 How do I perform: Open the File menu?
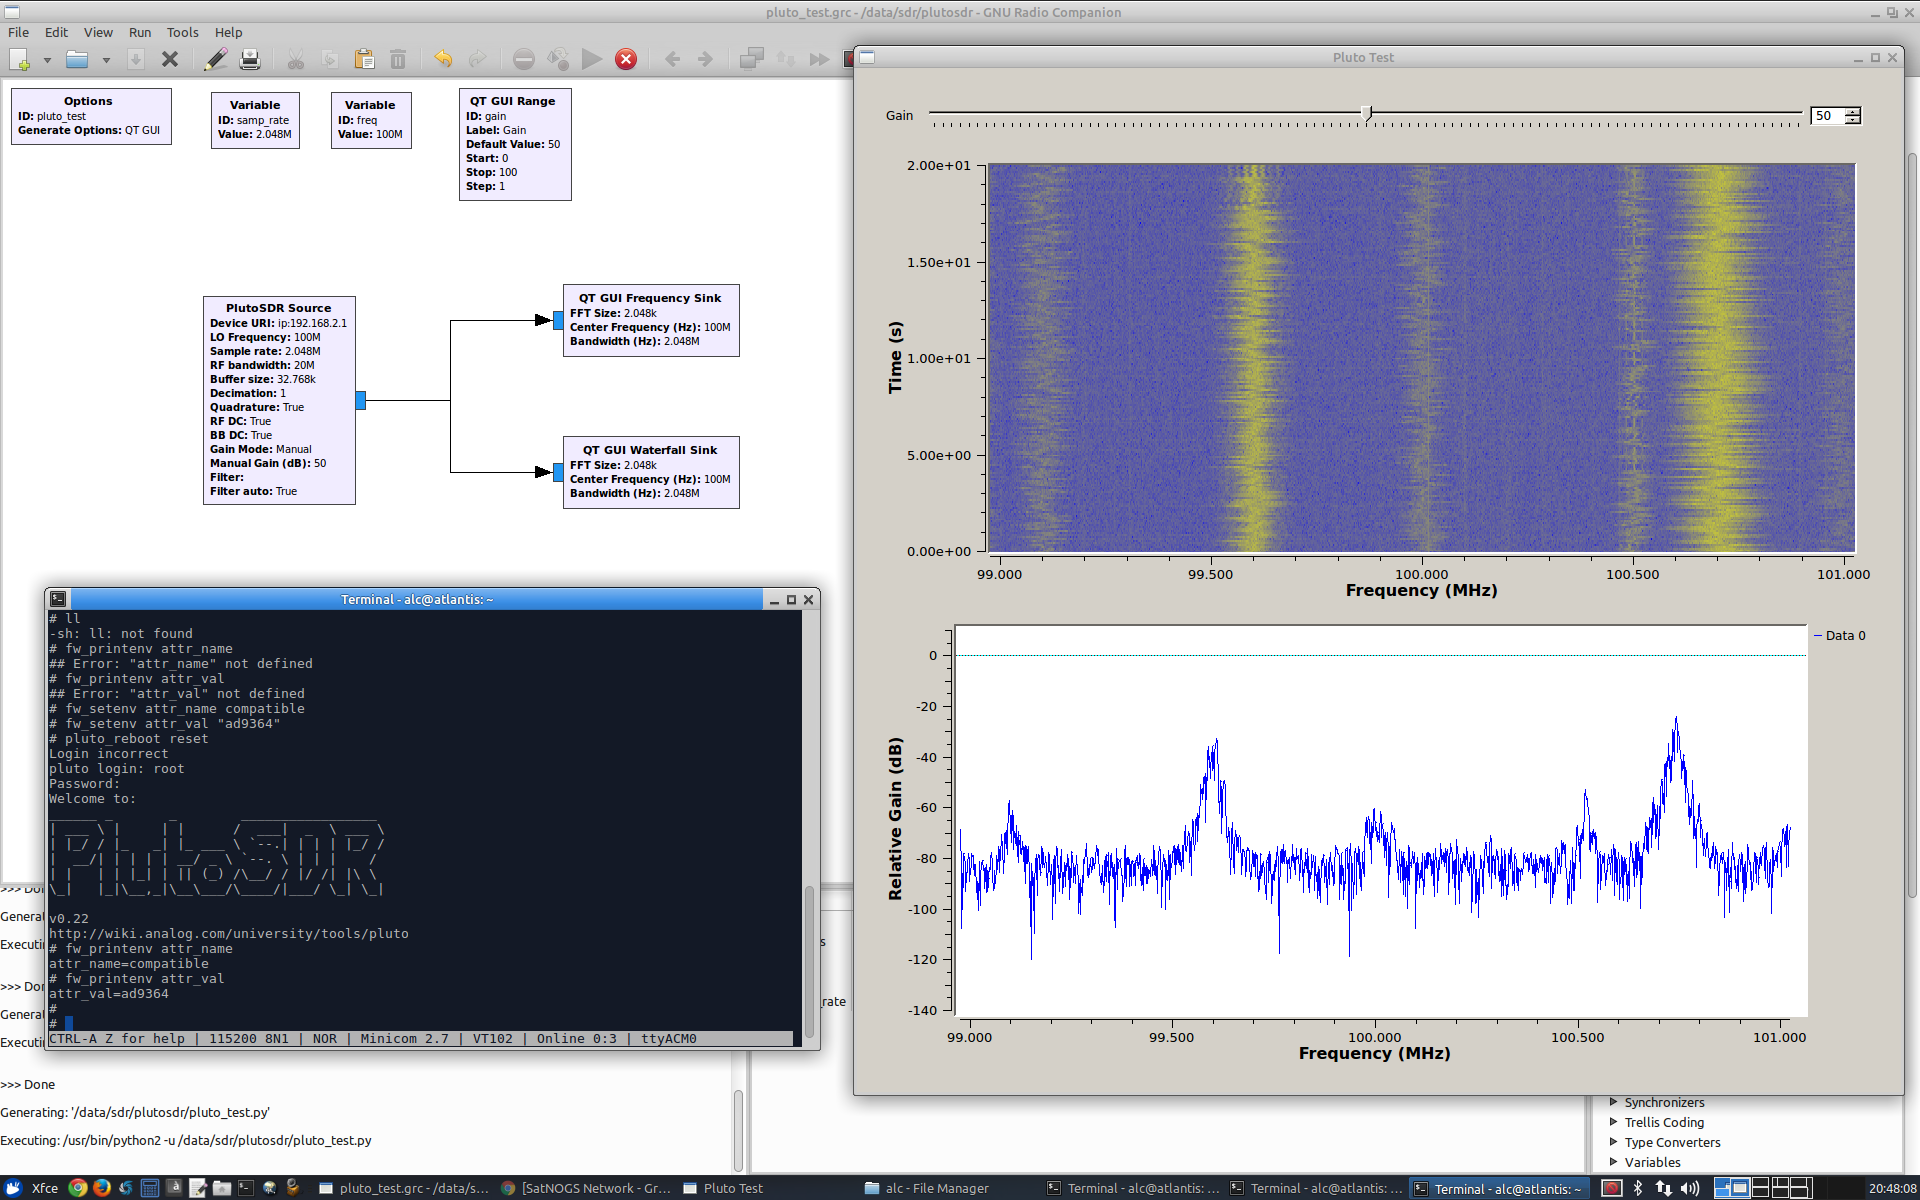click(x=18, y=32)
